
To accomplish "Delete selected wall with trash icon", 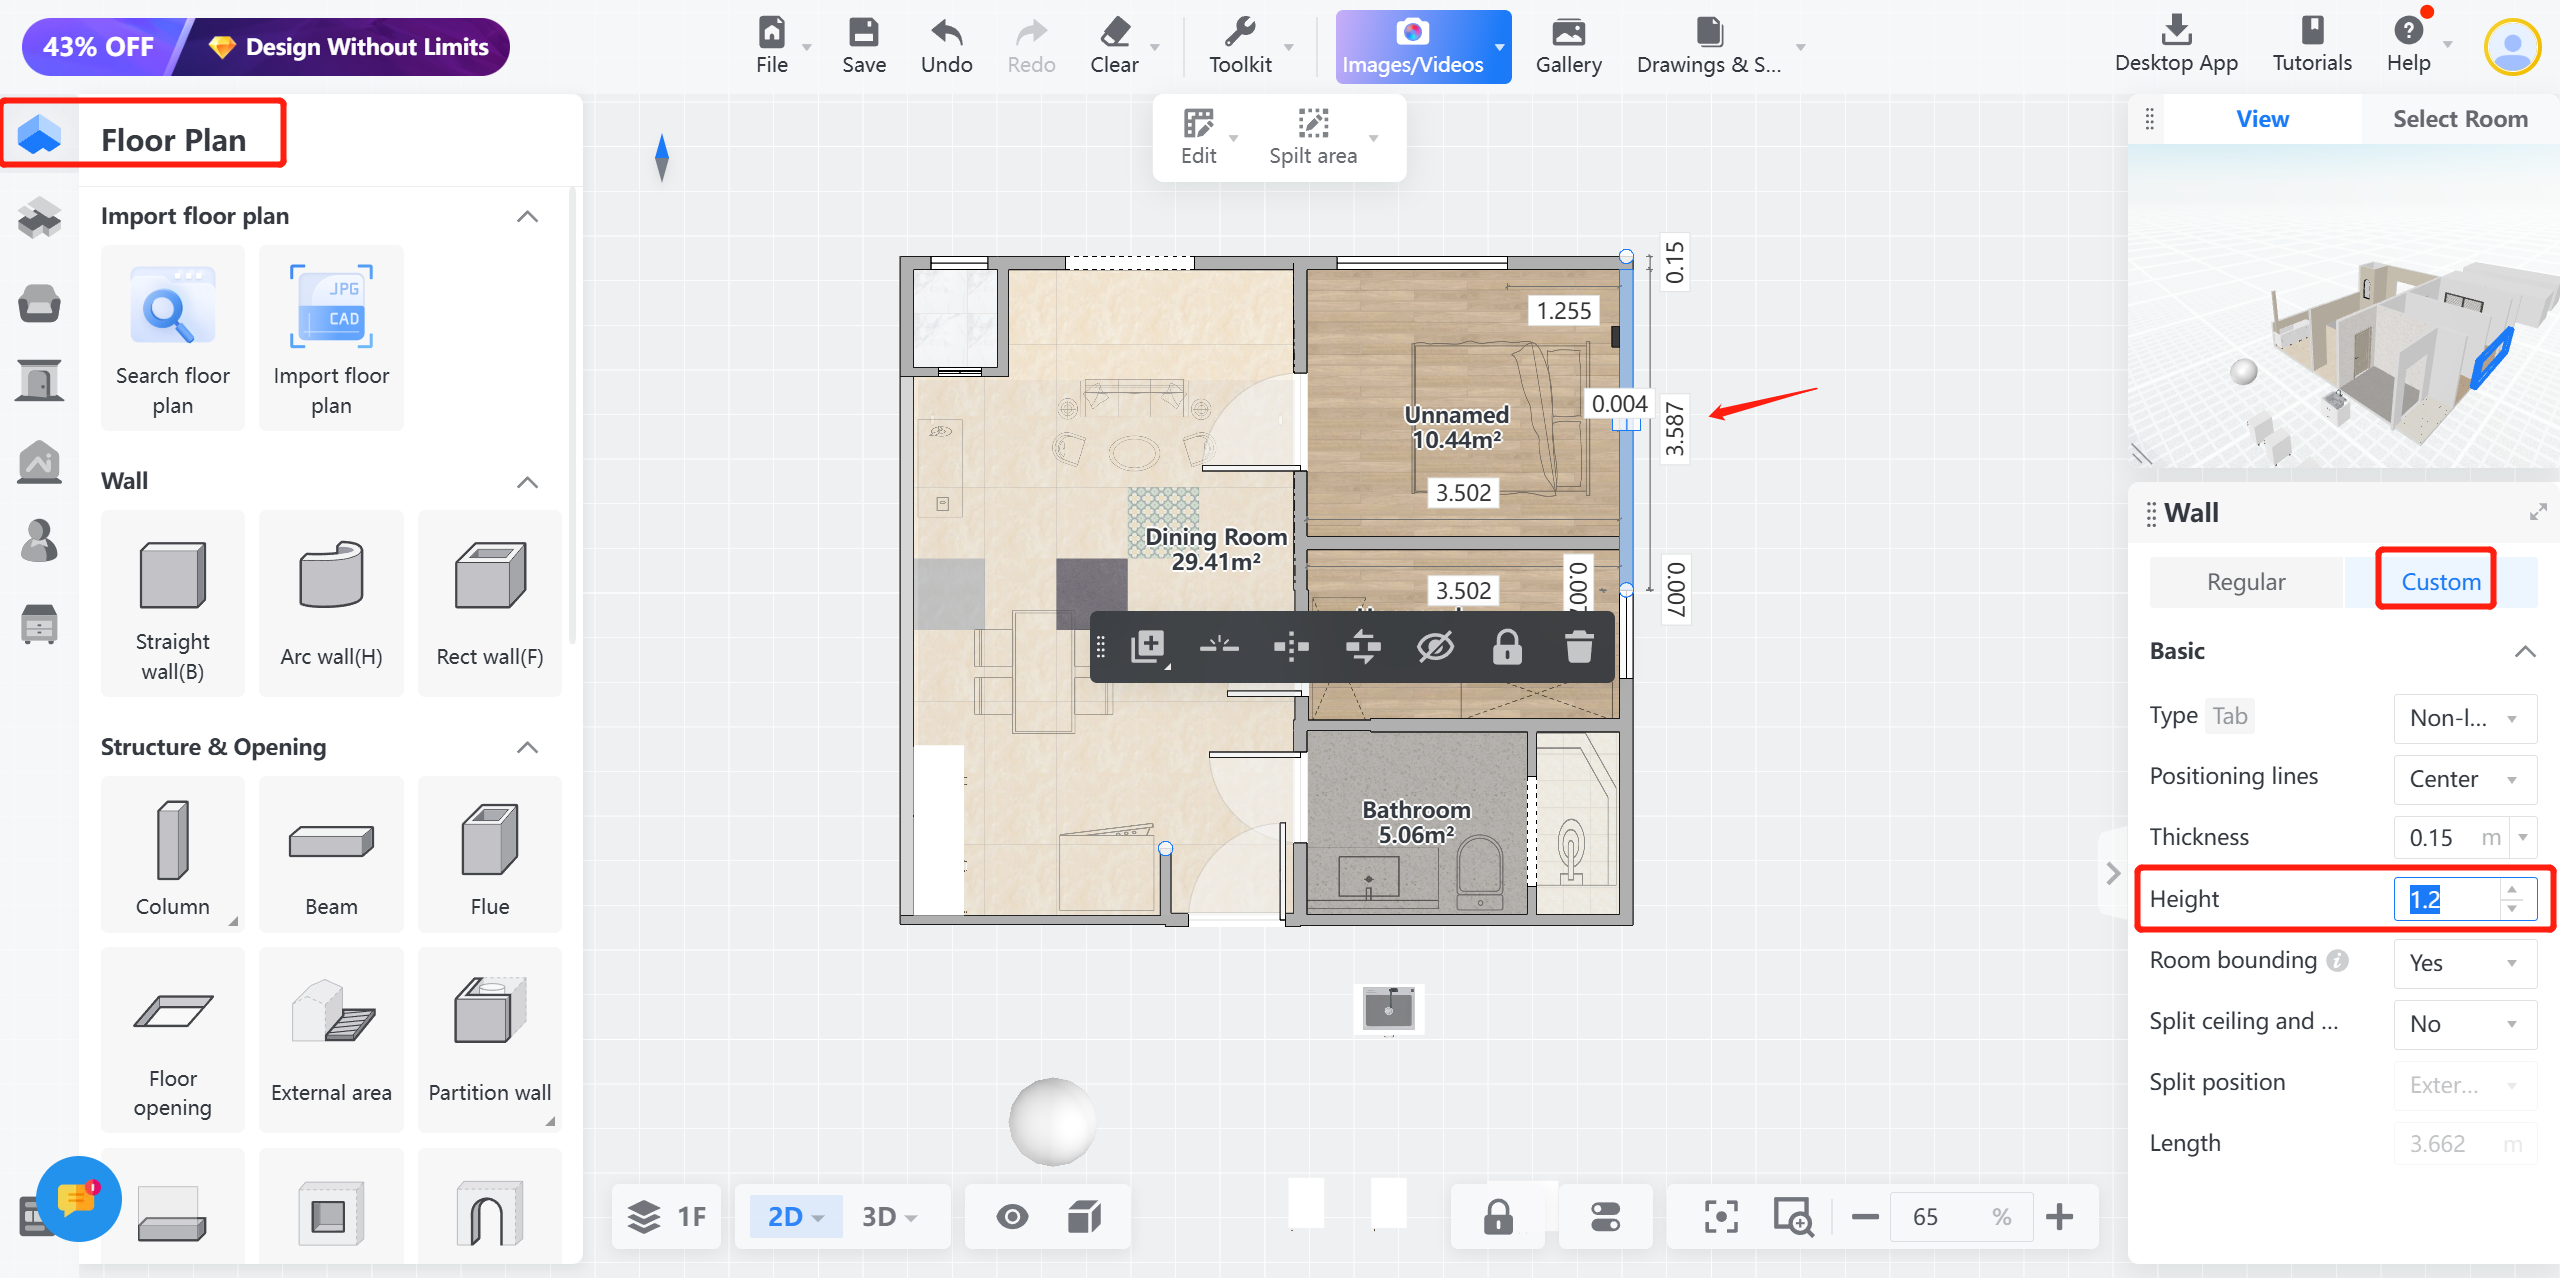I will tap(1579, 647).
